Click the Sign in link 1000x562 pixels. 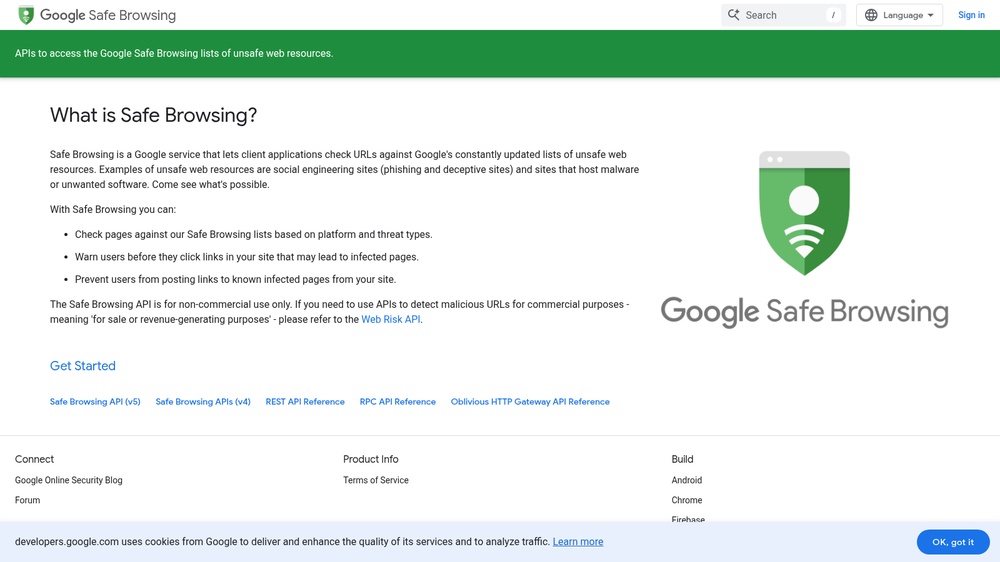pos(971,15)
